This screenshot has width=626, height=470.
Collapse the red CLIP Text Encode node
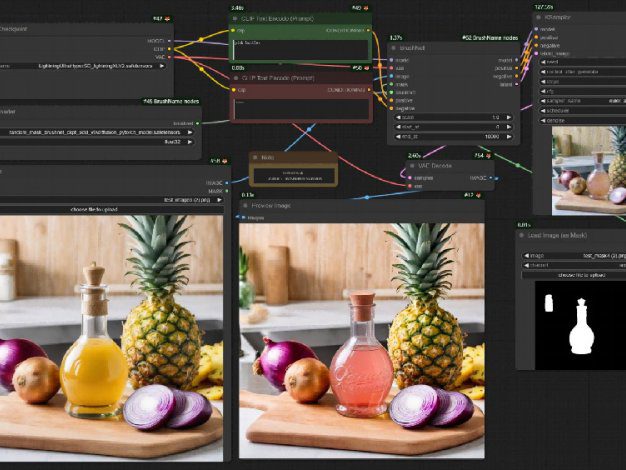coord(236,78)
